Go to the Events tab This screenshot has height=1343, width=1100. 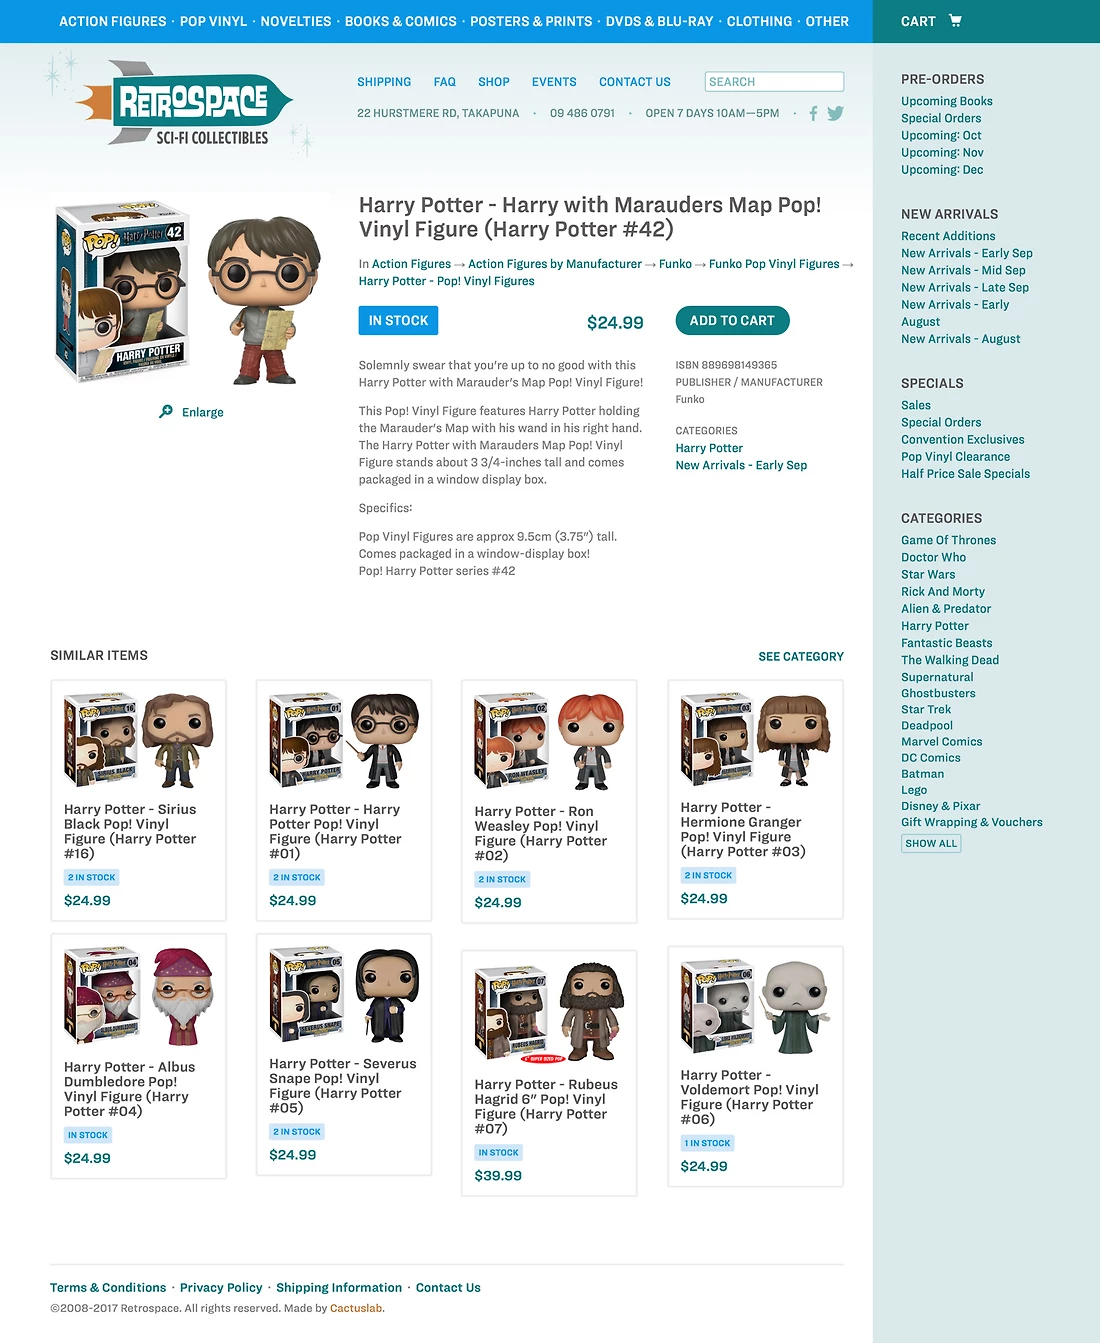coord(554,82)
